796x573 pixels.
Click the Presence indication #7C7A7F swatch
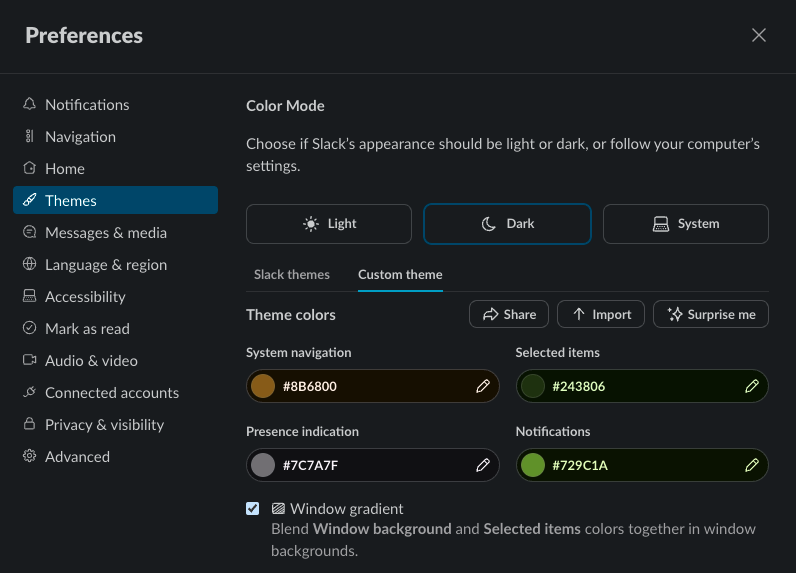[263, 465]
